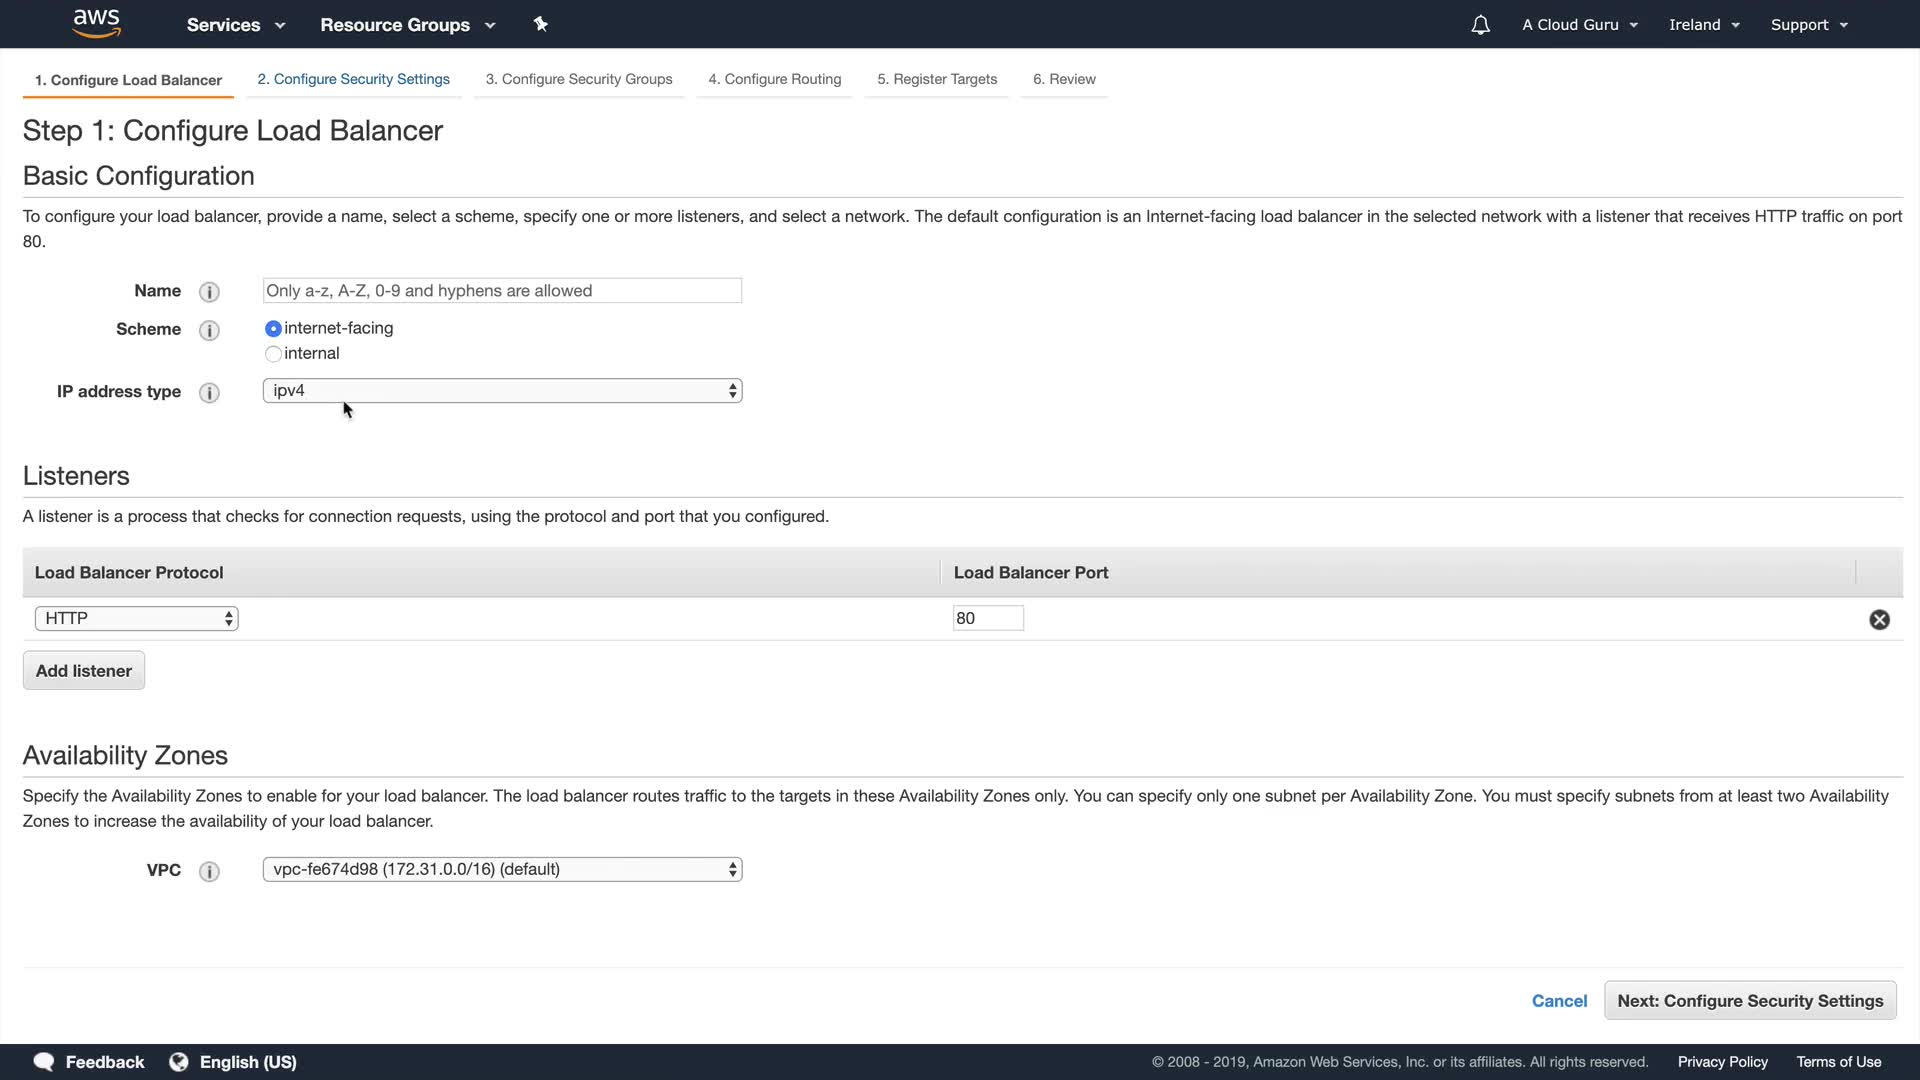Screen dimensions: 1920x1080
Task: Click the info icon beside IP address type
Action: click(x=209, y=393)
